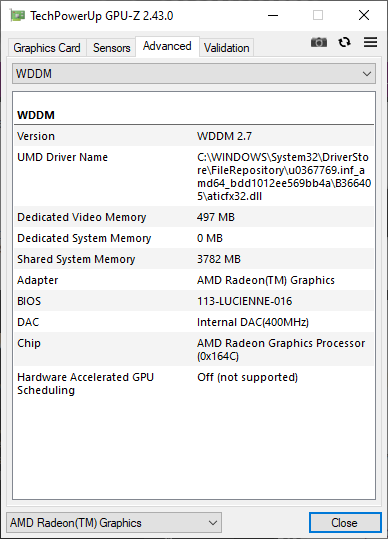Viewport: 388px width, 539px height.
Task: Click the Close button
Action: click(345, 523)
